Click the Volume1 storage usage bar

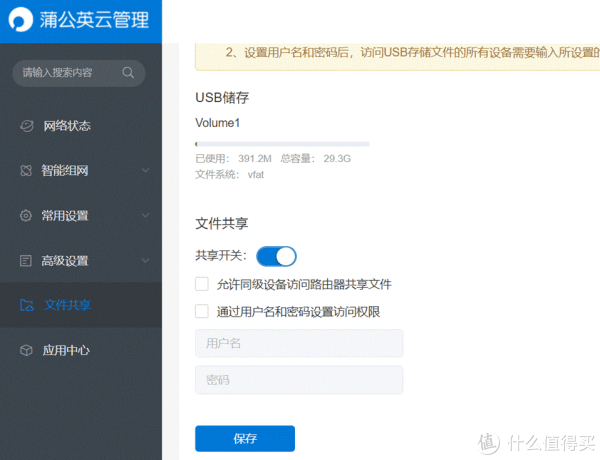click(282, 144)
